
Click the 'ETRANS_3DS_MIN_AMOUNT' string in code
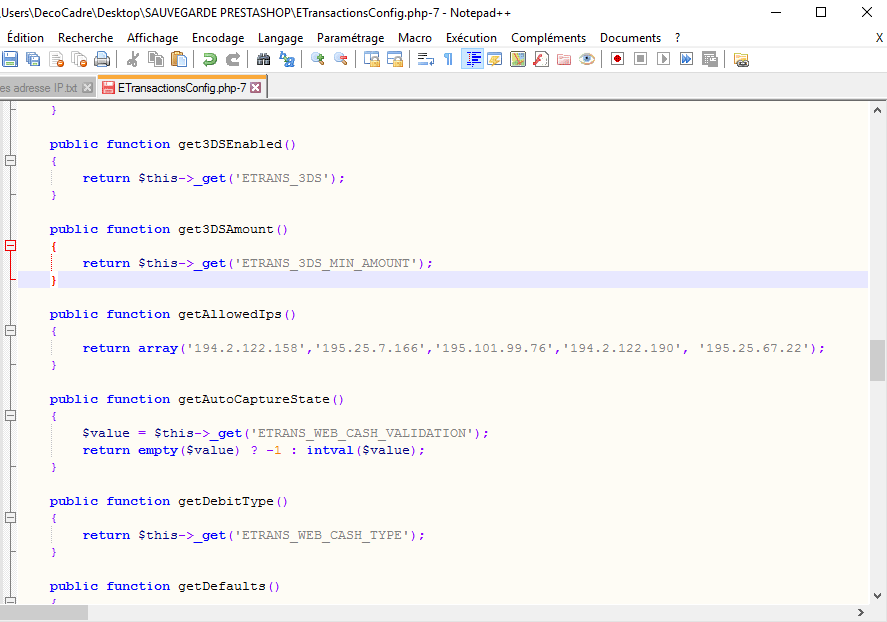(326, 263)
